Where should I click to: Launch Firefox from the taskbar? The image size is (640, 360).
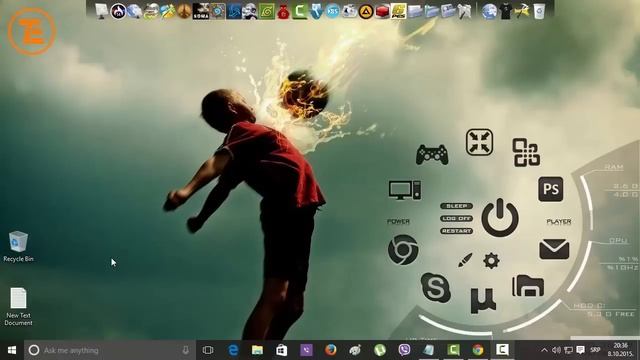(331, 350)
